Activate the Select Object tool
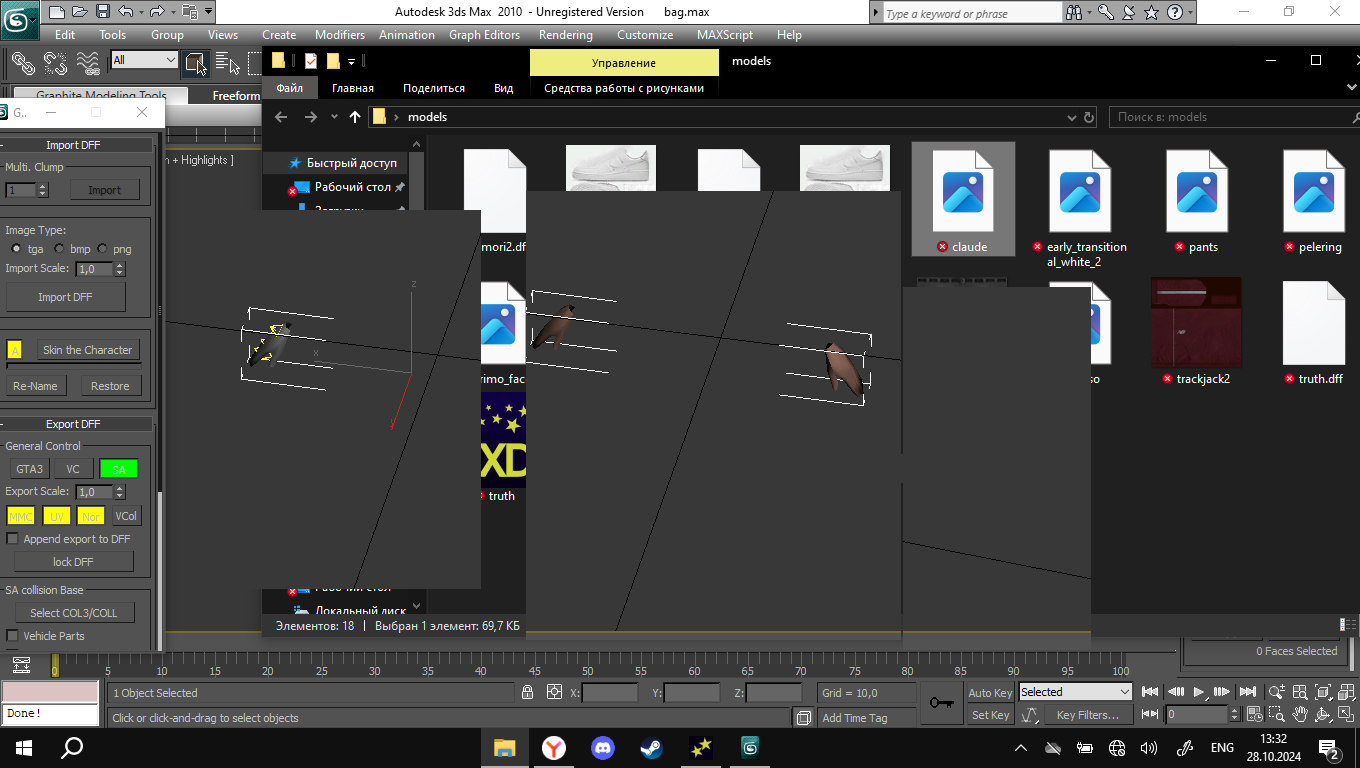 click(194, 64)
